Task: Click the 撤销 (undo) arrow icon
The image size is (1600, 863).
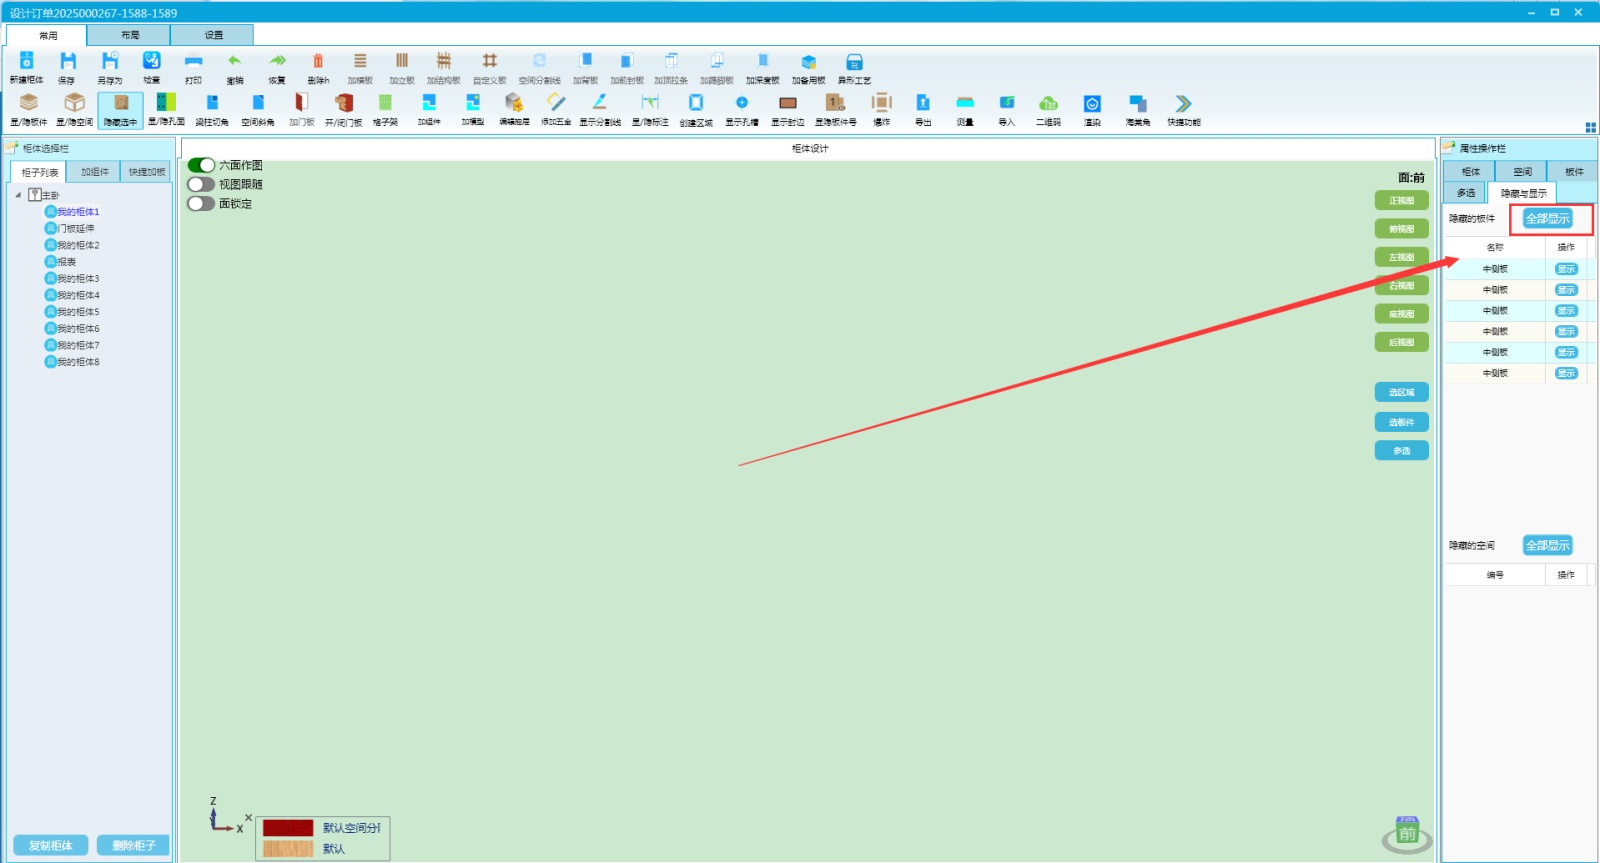Action: click(235, 62)
